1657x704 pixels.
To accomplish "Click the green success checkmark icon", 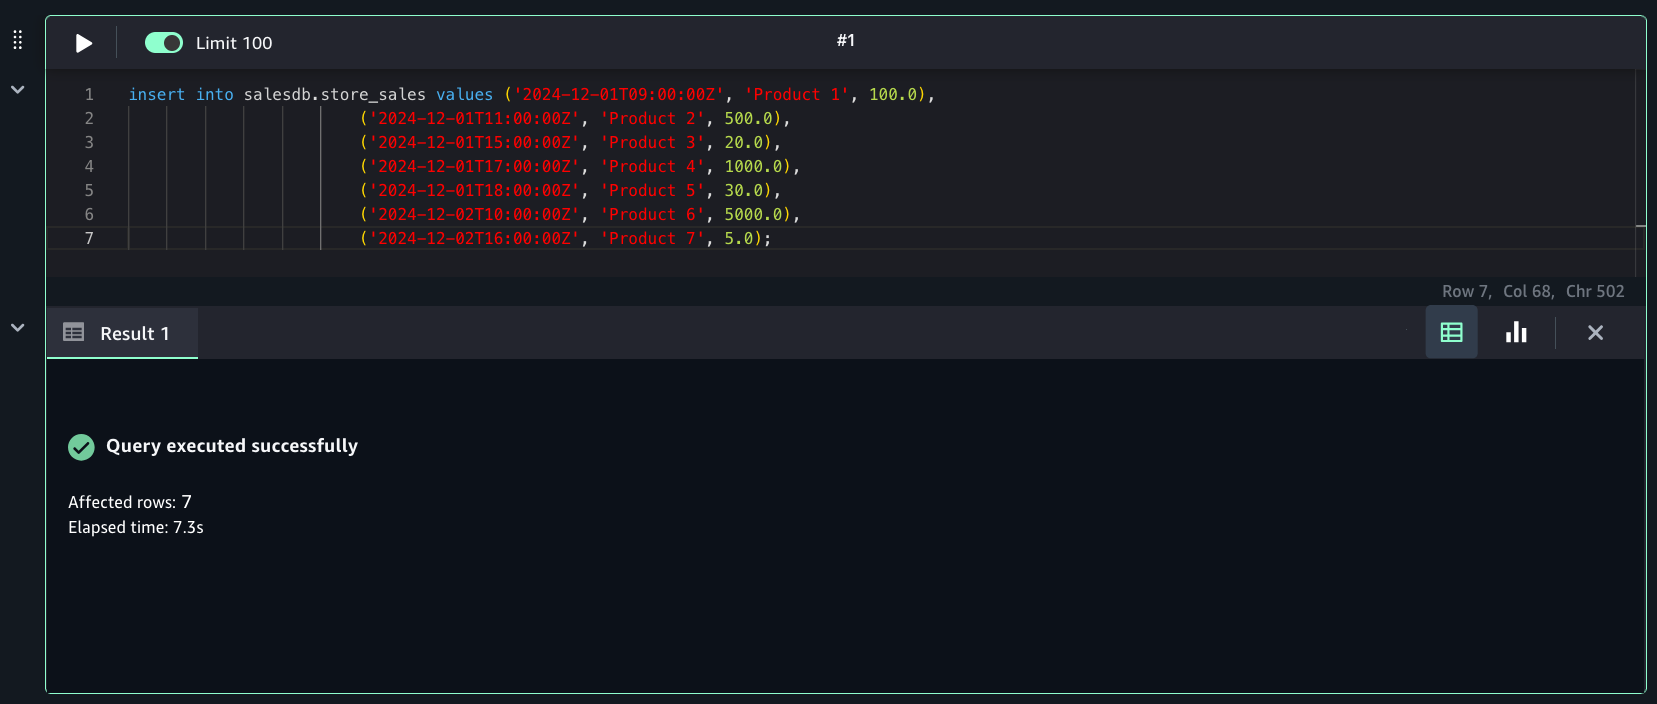I will click(81, 447).
